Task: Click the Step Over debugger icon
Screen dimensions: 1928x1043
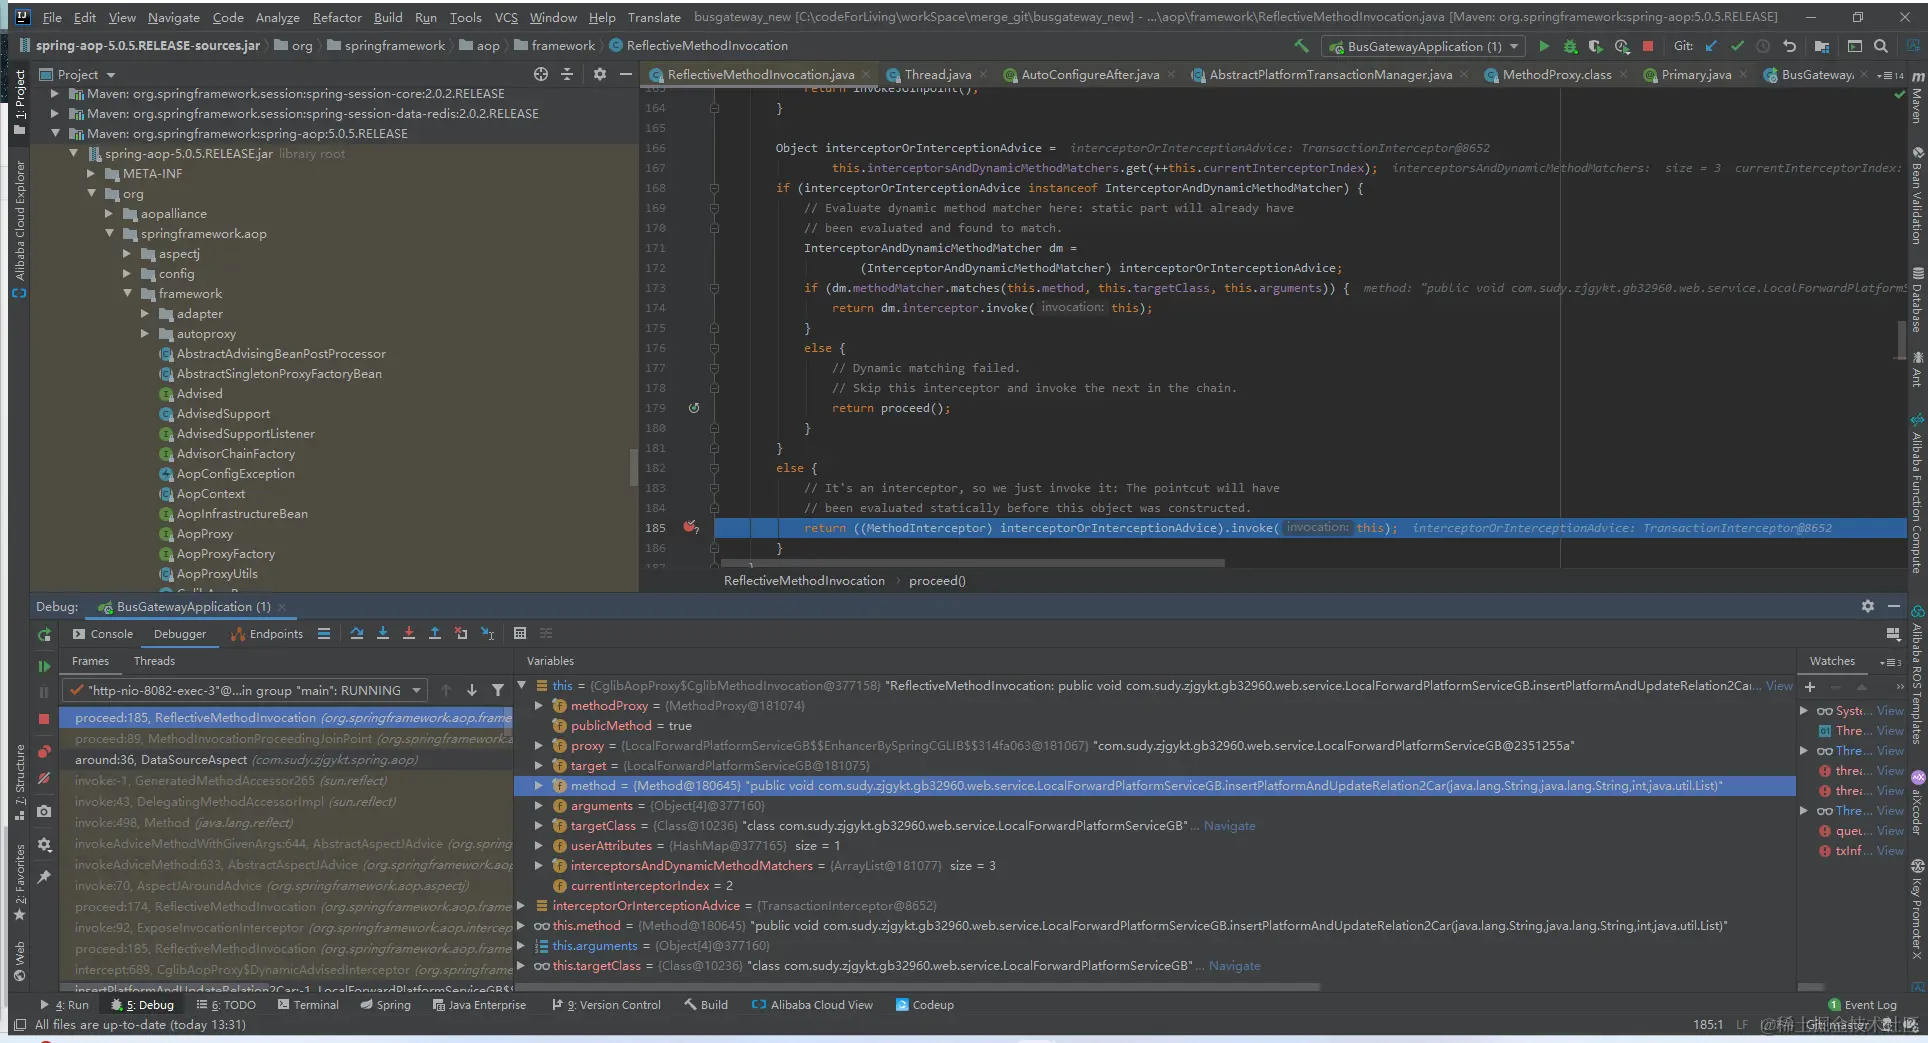Action: [x=357, y=633]
